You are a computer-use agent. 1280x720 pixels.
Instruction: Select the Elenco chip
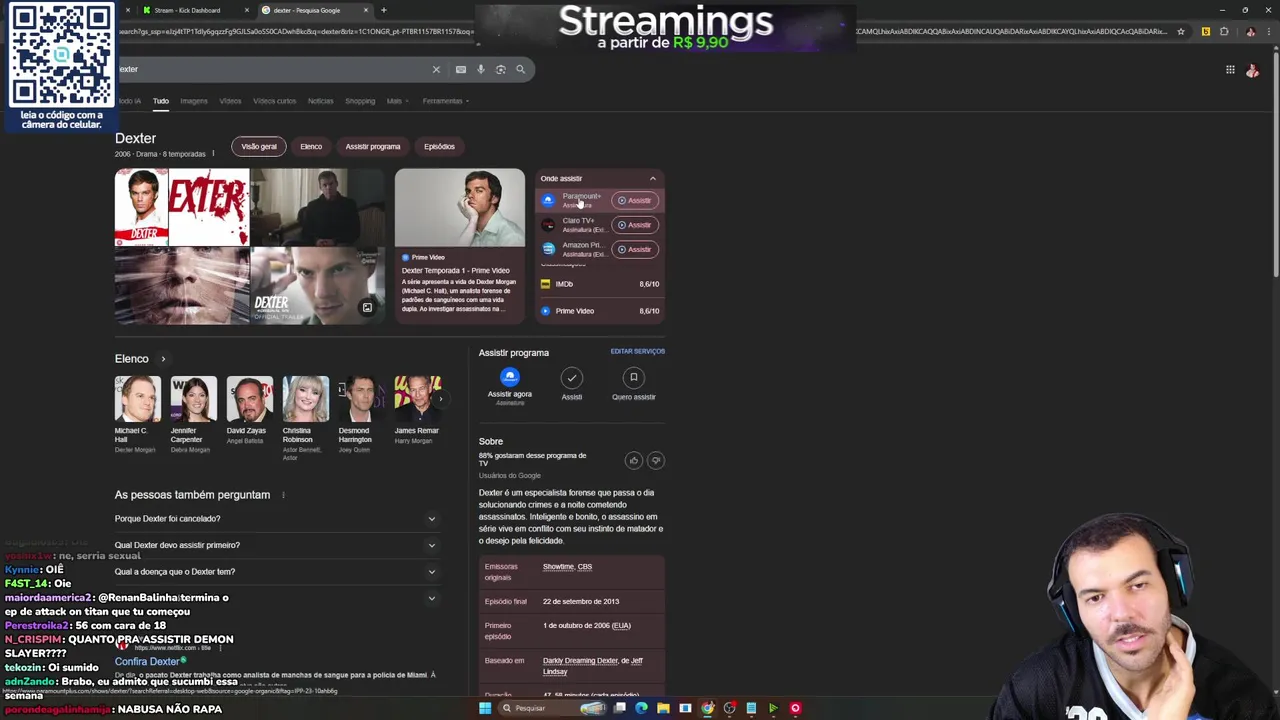pyautogui.click(x=311, y=147)
